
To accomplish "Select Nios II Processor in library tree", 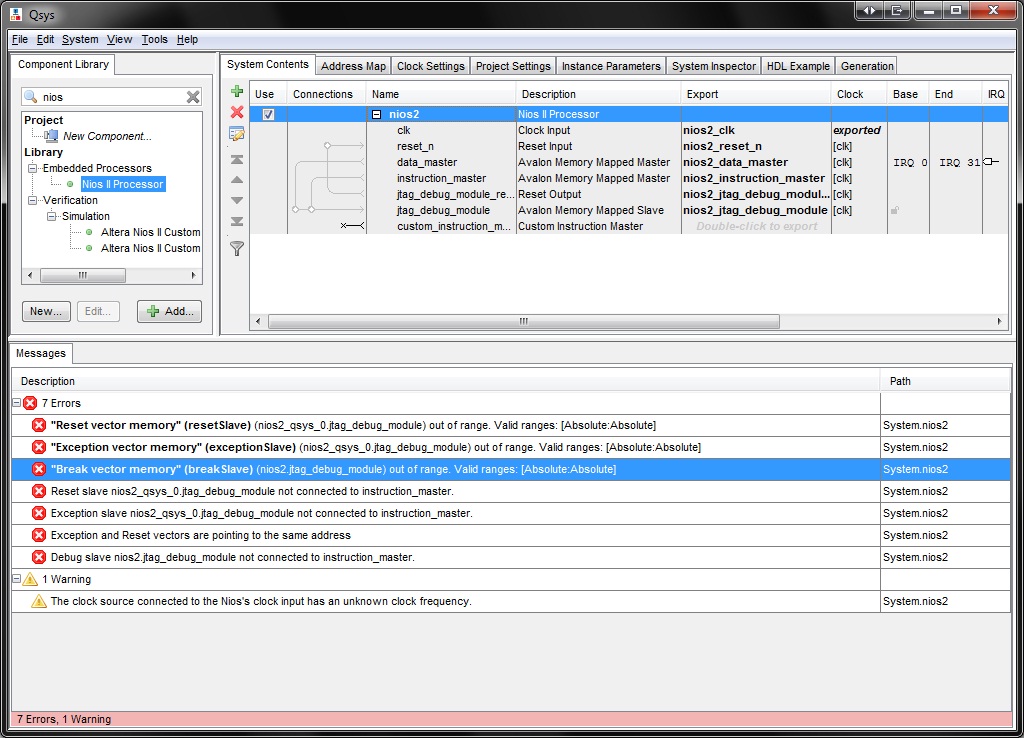I will pyautogui.click(x=123, y=184).
